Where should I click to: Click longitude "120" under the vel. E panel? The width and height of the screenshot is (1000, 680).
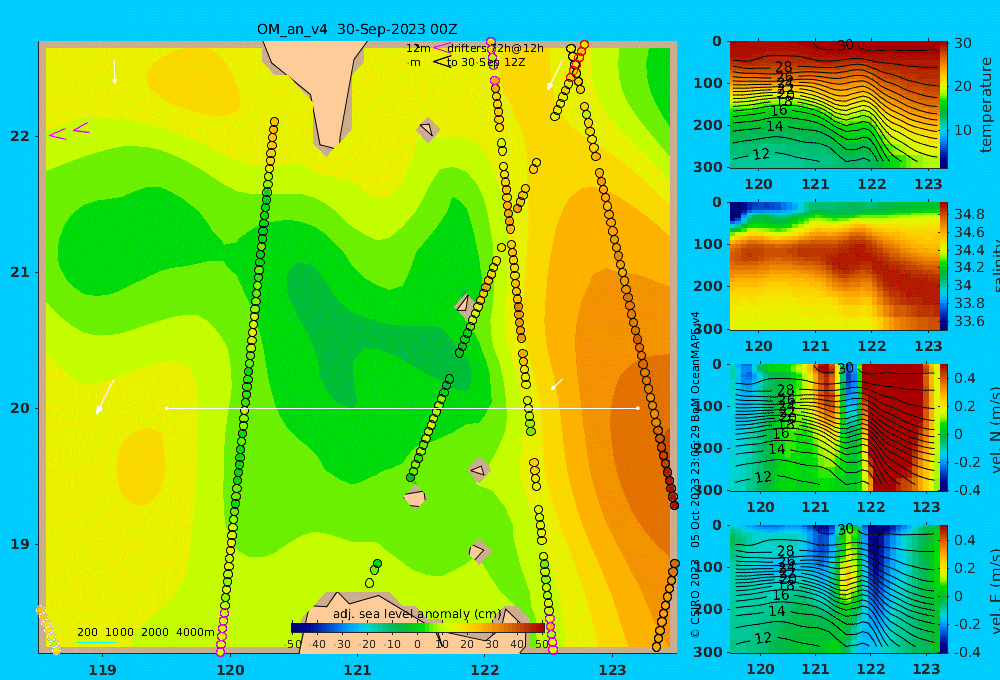point(760,669)
